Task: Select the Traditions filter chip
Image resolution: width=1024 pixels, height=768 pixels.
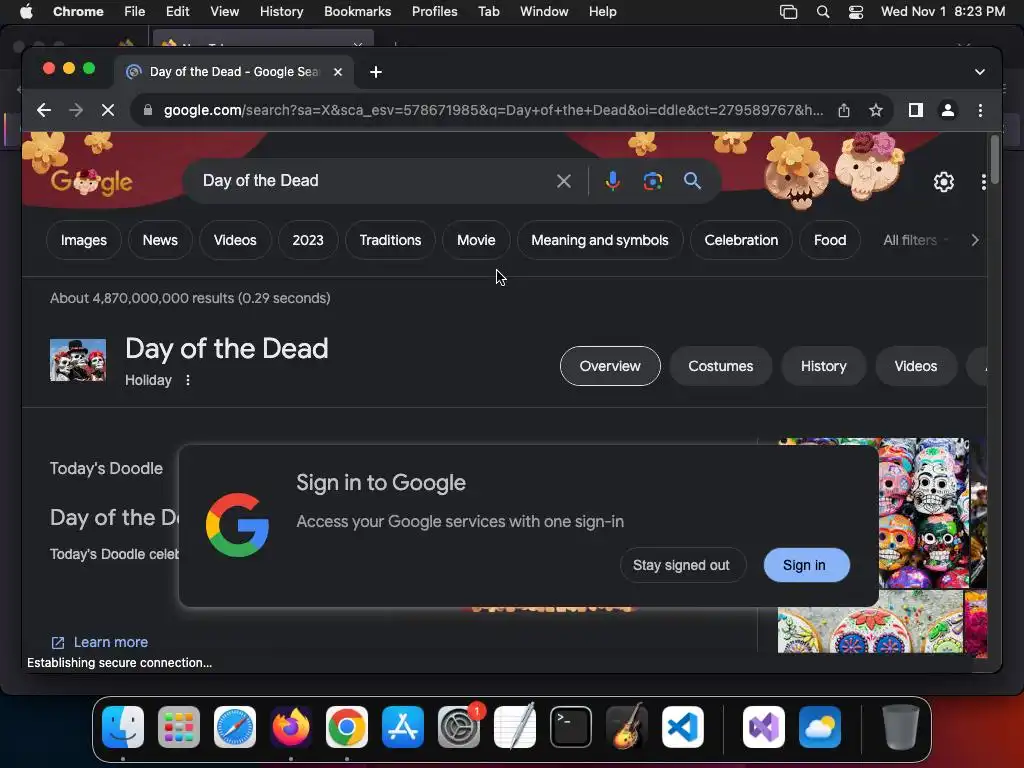Action: (x=390, y=240)
